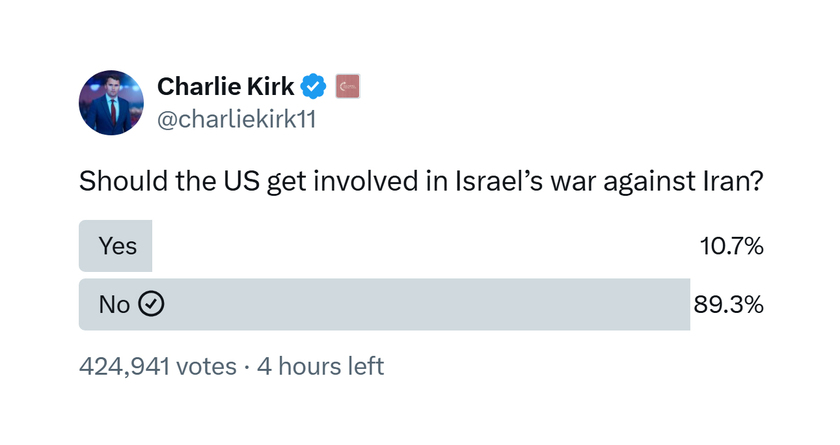The width and height of the screenshot is (840, 445).
Task: Click the 89.3% result percentage
Action: point(728,305)
